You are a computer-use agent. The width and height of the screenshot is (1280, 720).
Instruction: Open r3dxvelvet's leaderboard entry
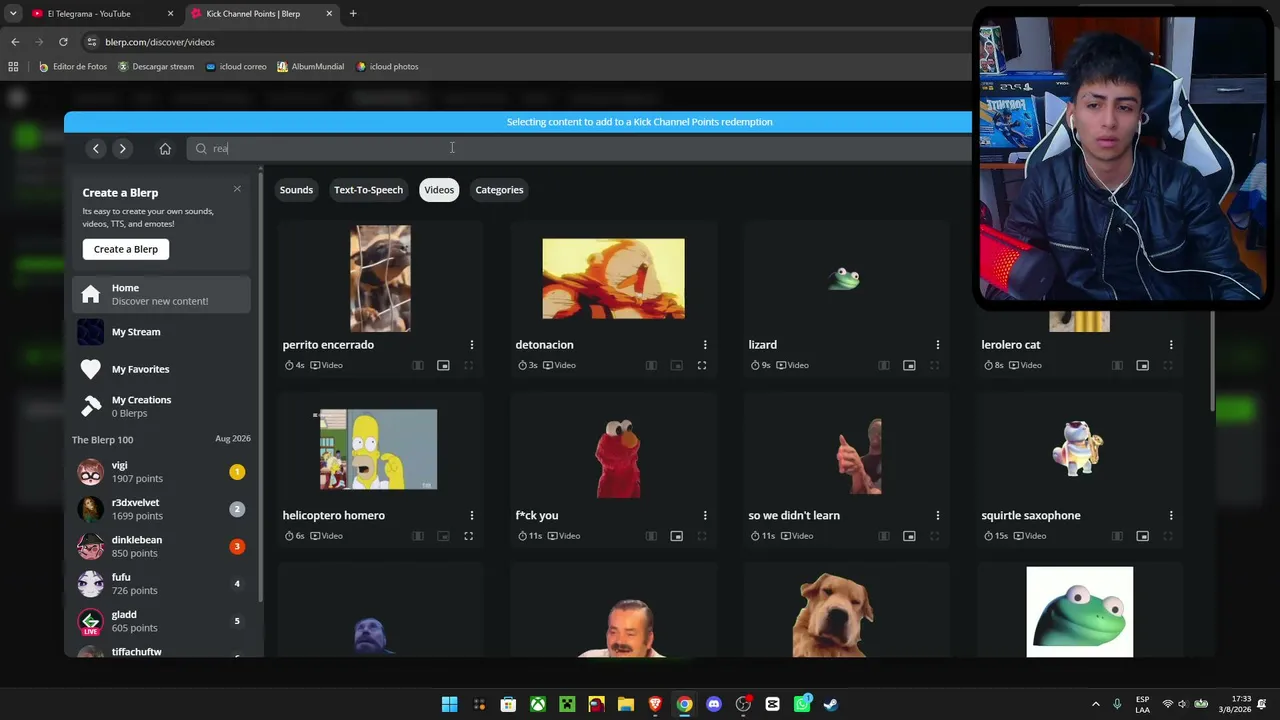pos(161,509)
